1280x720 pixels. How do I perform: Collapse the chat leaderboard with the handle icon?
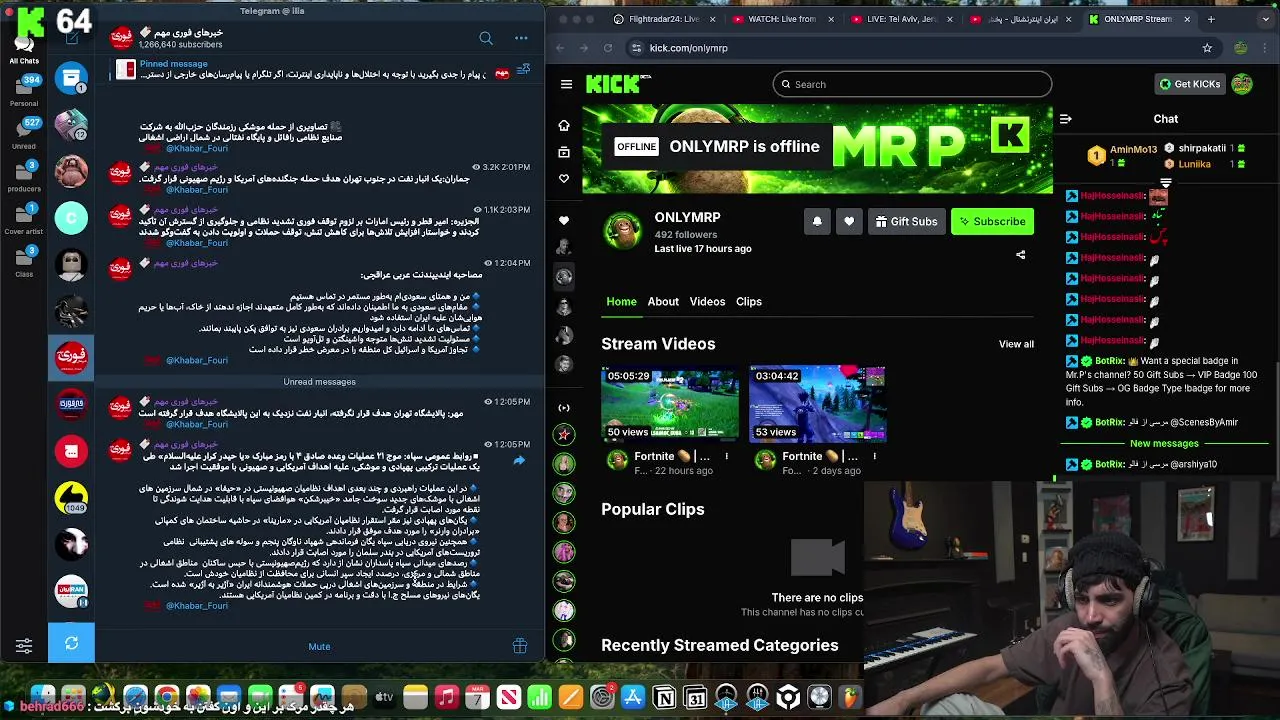click(x=1165, y=183)
